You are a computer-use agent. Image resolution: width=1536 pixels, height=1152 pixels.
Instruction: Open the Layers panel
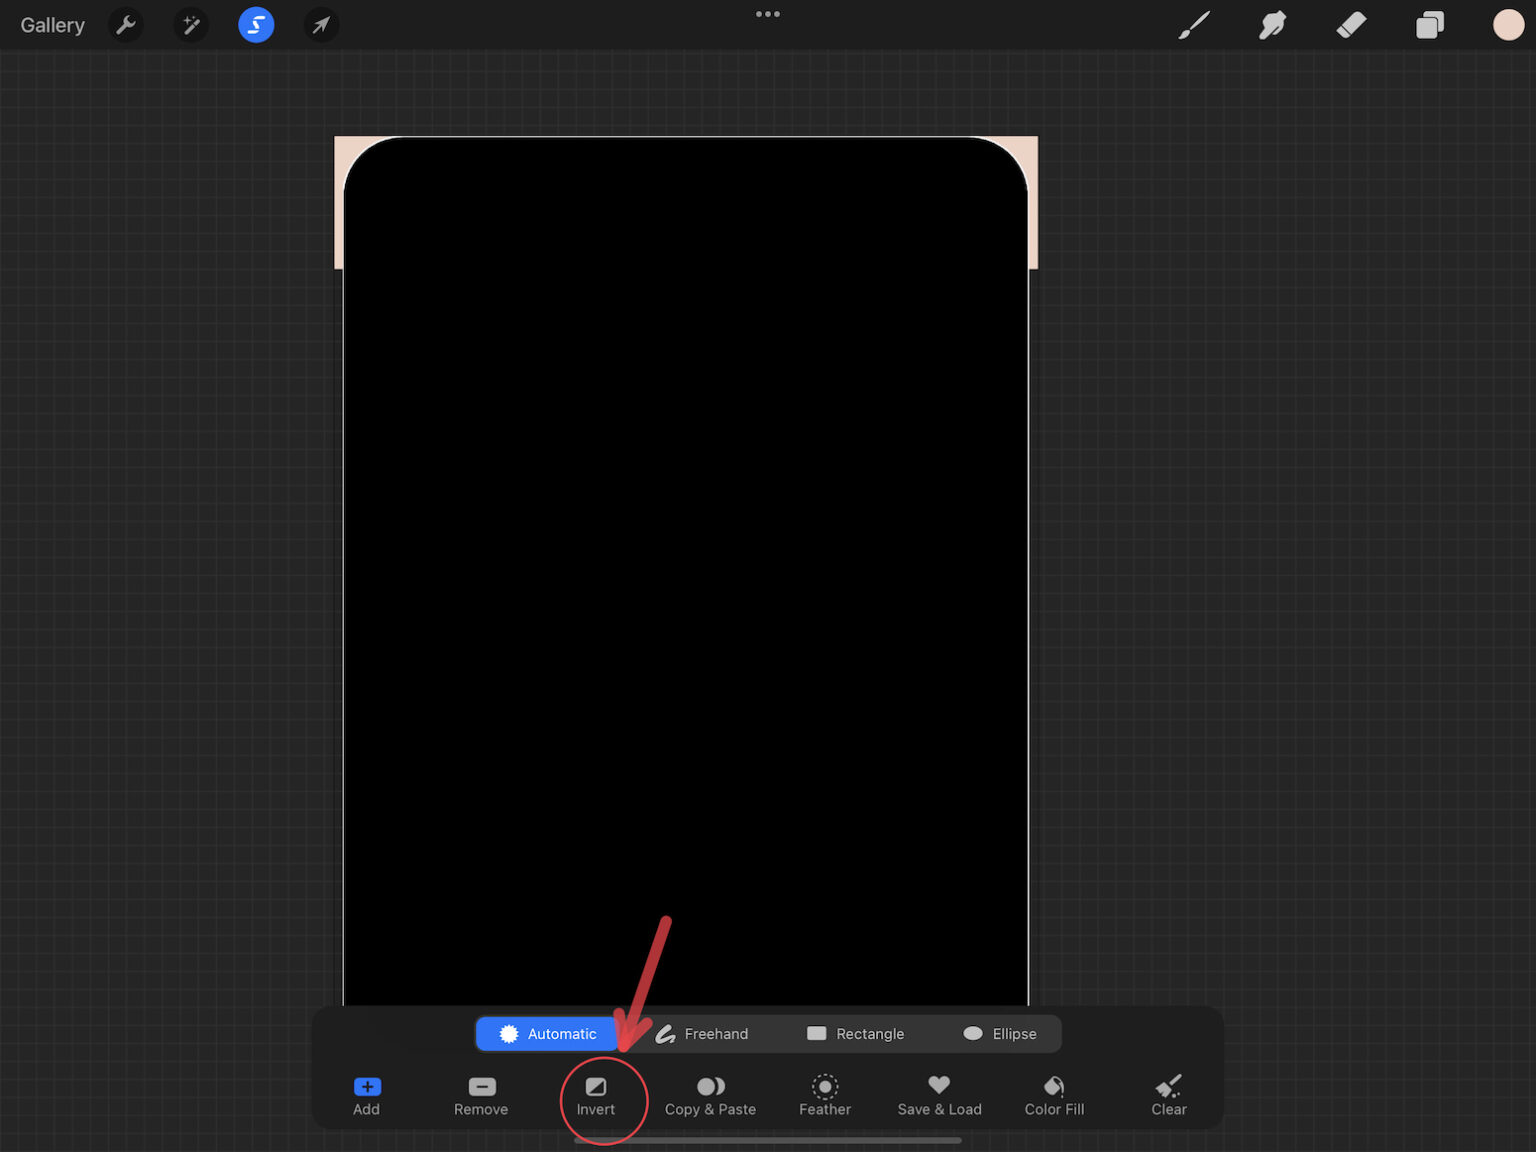pyautogui.click(x=1429, y=25)
